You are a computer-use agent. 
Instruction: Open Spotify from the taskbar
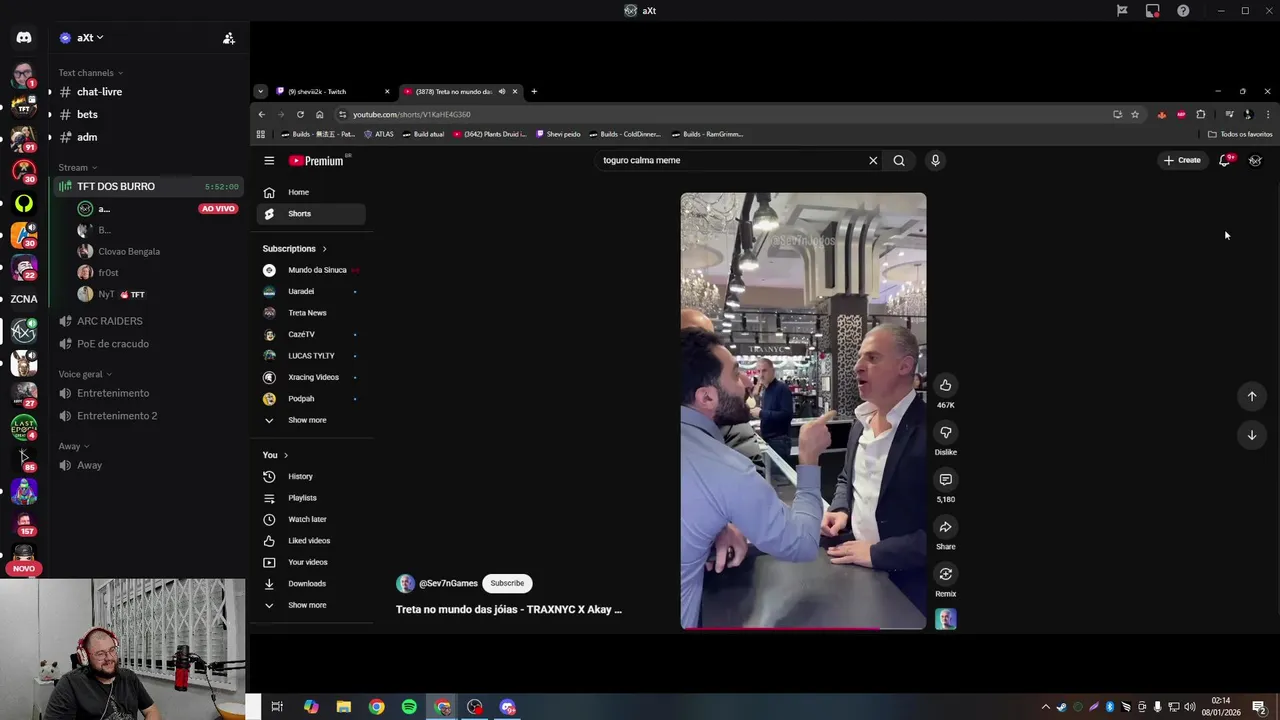(409, 707)
